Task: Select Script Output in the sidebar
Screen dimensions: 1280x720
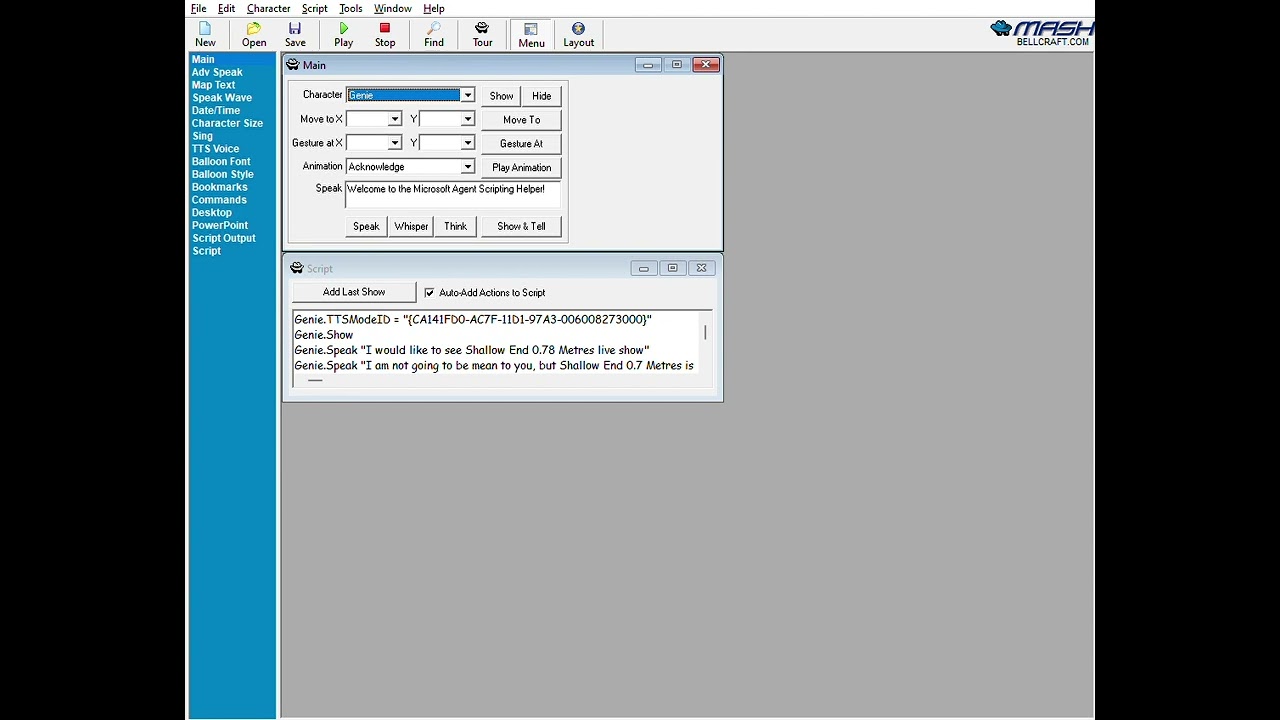Action: 224,238
